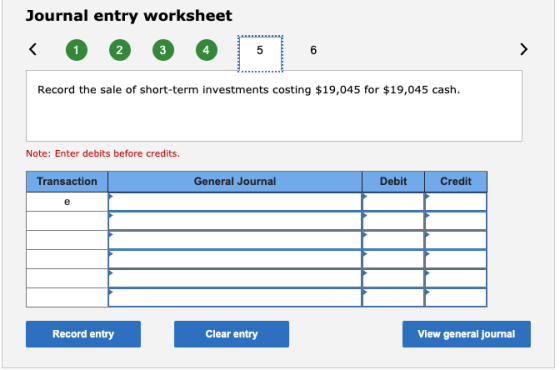Image resolution: width=560 pixels, height=370 pixels.
Task: Open journal entry step 3
Action: [x=163, y=50]
